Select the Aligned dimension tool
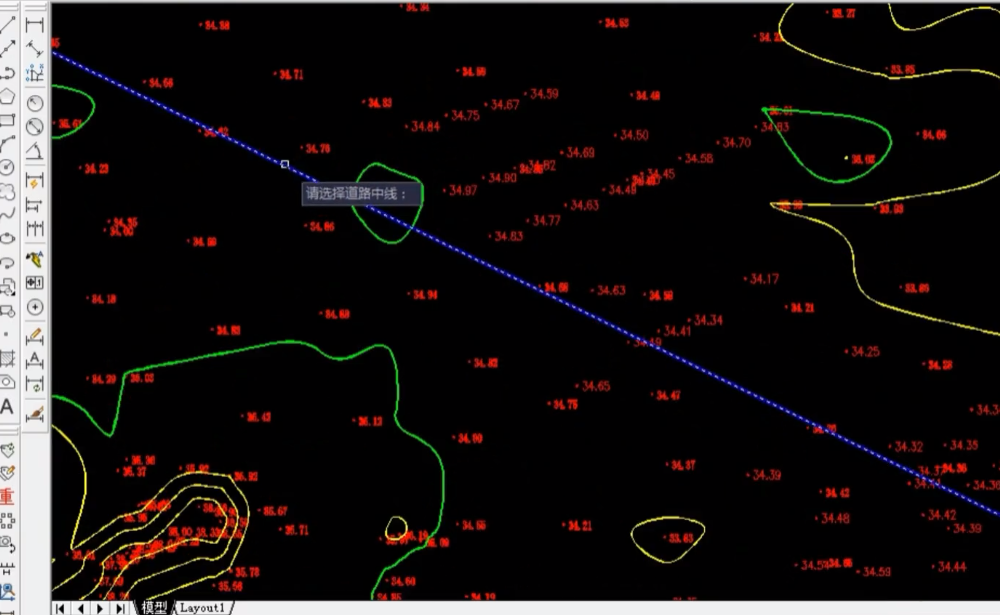 point(35,49)
